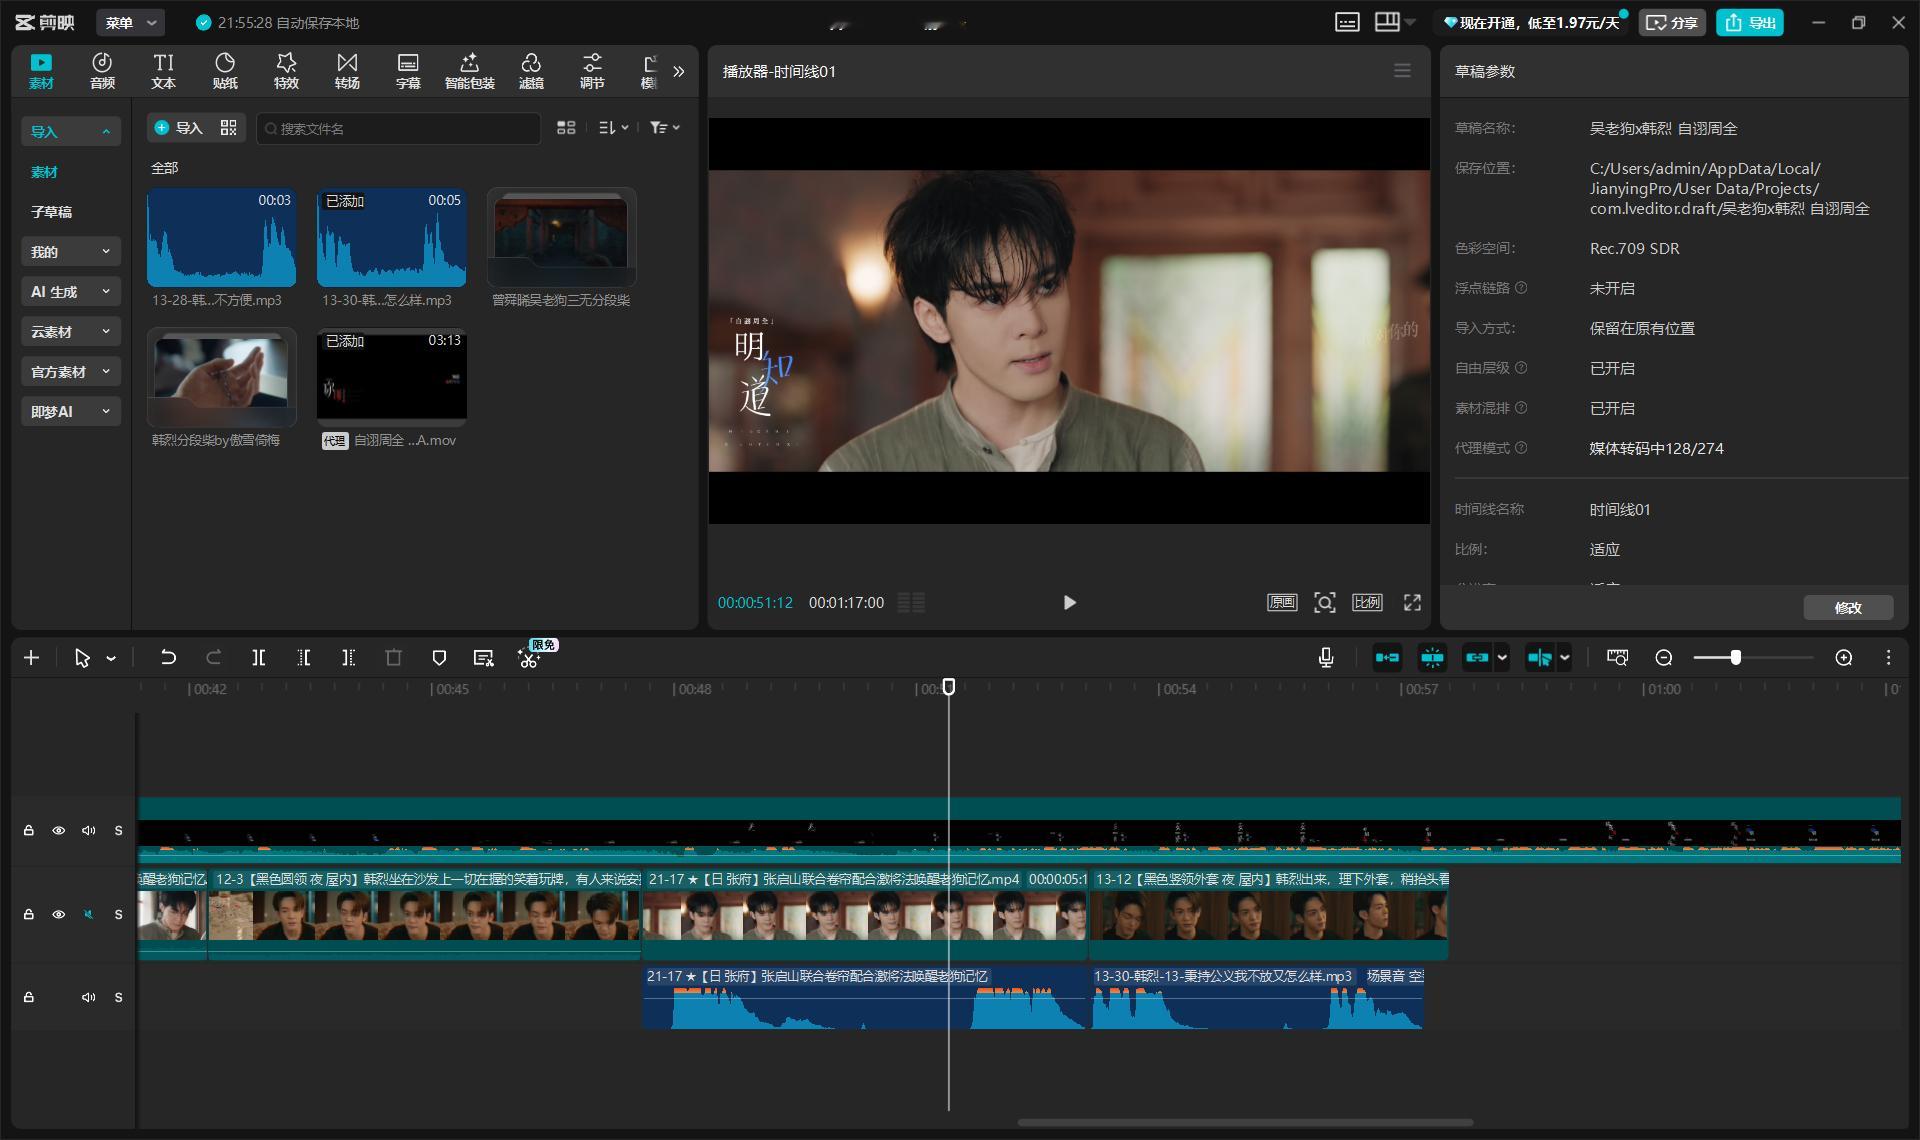The height and width of the screenshot is (1140, 1920).
Task: Expand the 官方素材 sidebar section
Action: pos(70,371)
